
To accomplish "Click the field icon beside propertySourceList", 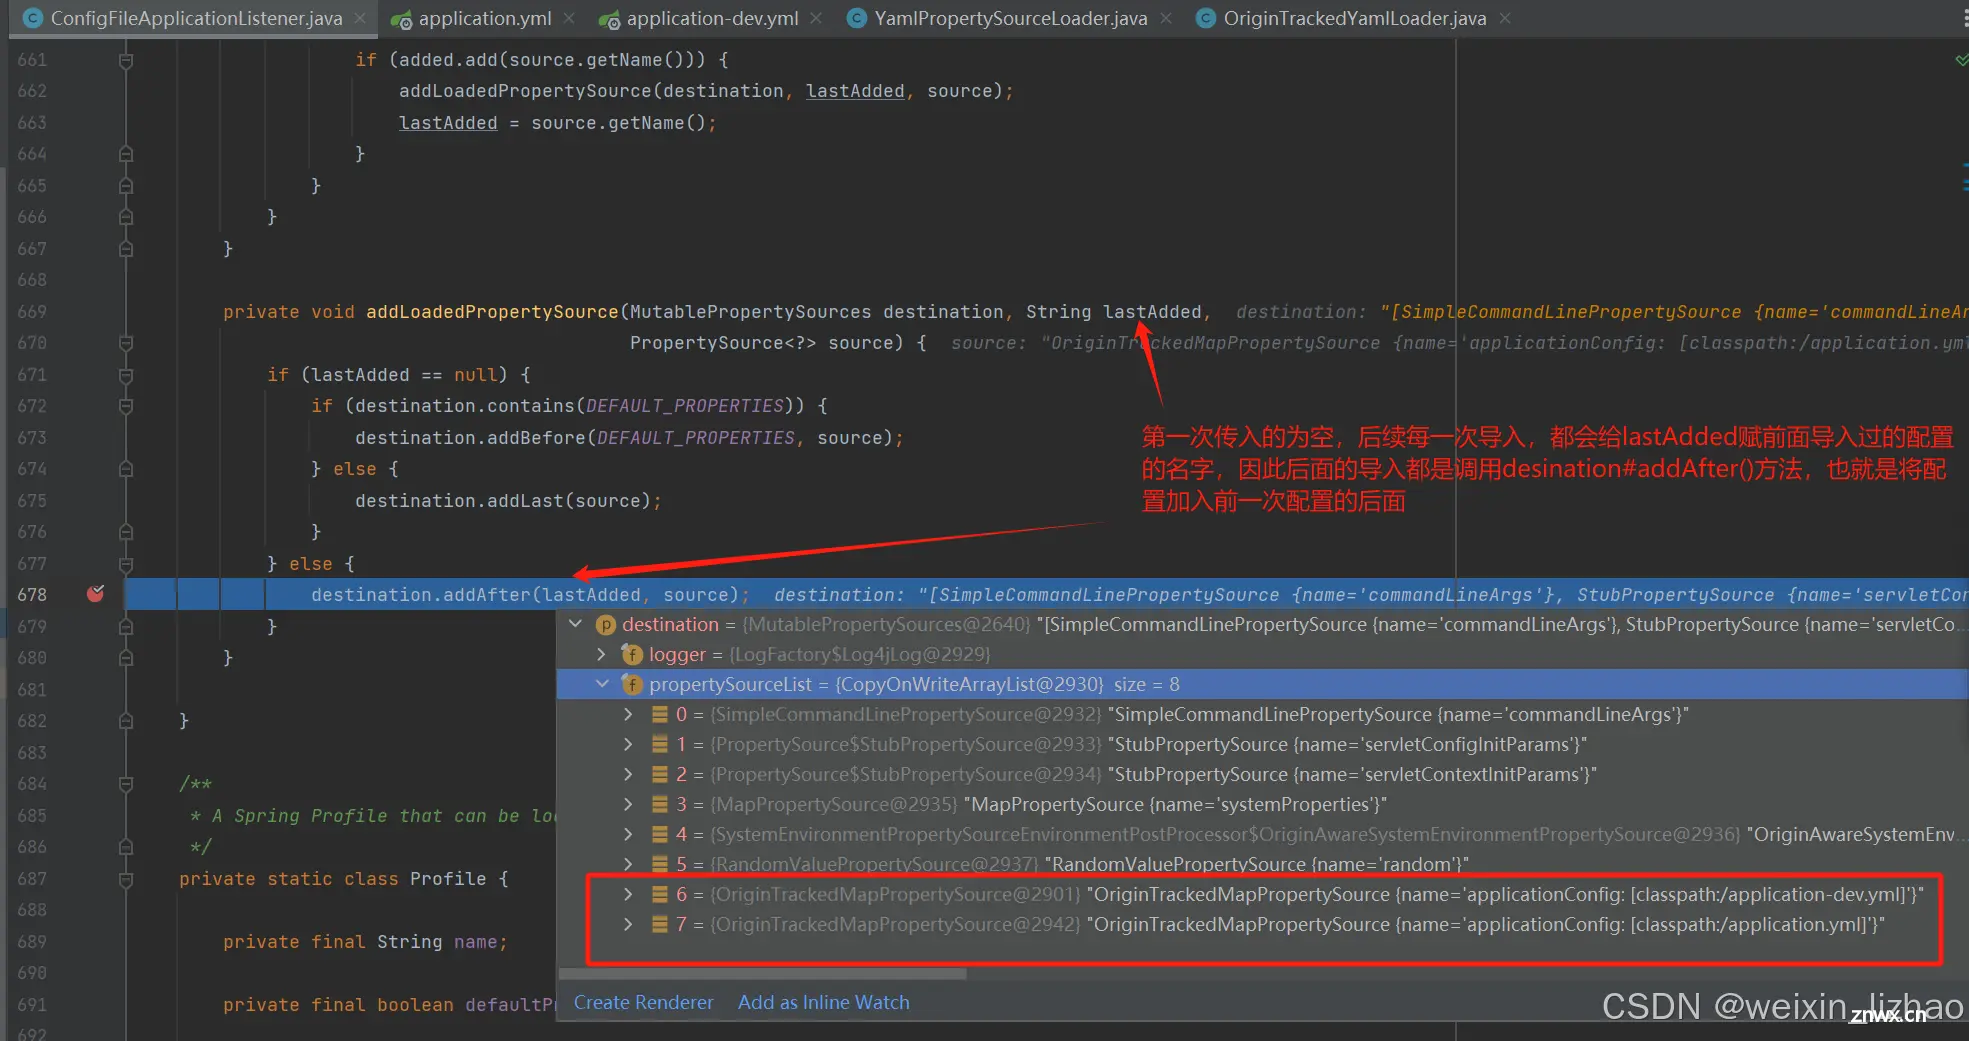I will [632, 684].
